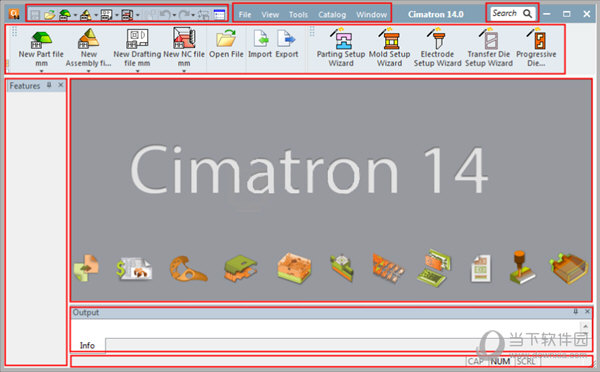This screenshot has width=600, height=372.
Task: Click the small open-folder icon in quick access toolbar
Action: (x=49, y=15)
